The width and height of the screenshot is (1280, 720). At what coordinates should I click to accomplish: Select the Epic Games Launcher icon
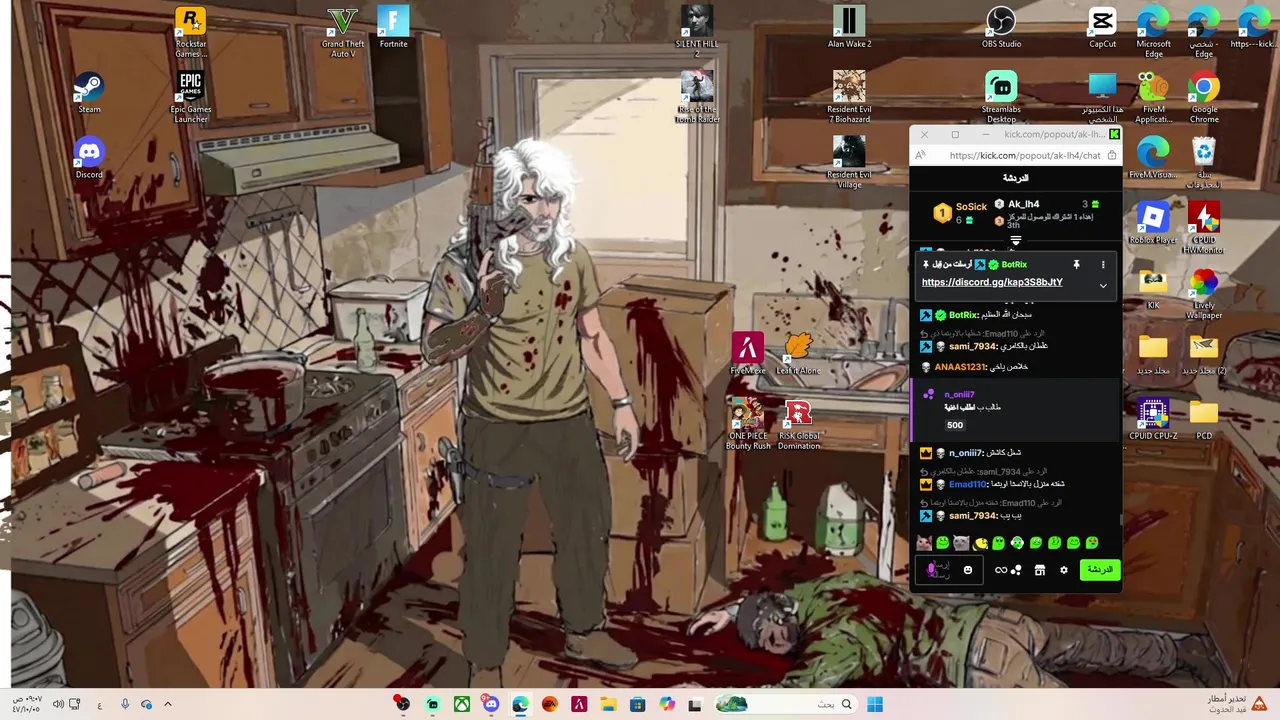coord(191,98)
